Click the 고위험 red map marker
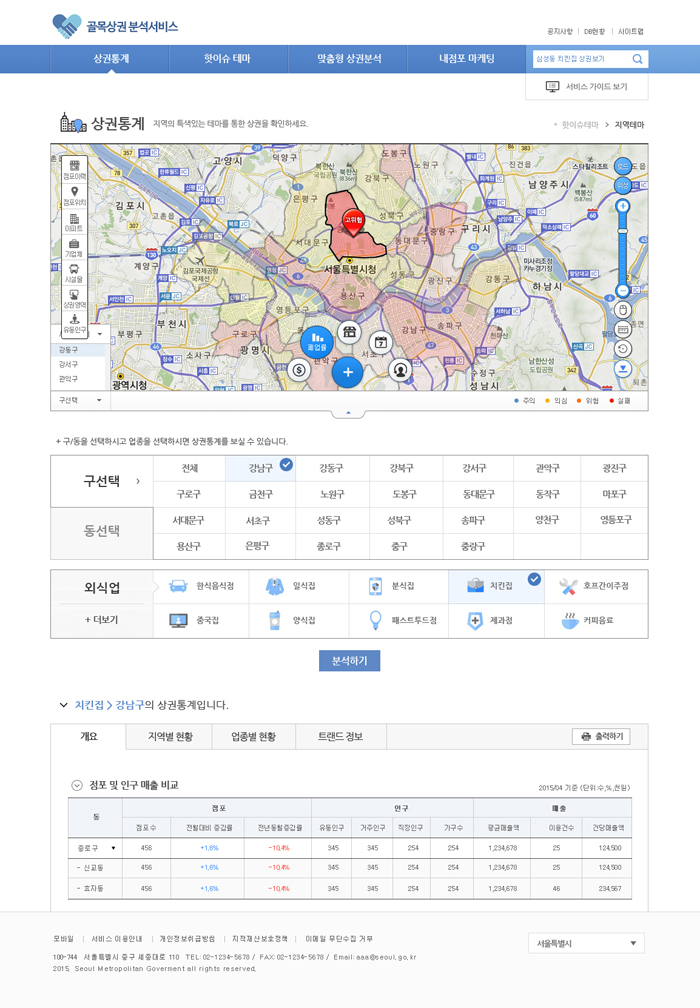The height and width of the screenshot is (1008, 700). click(353, 221)
